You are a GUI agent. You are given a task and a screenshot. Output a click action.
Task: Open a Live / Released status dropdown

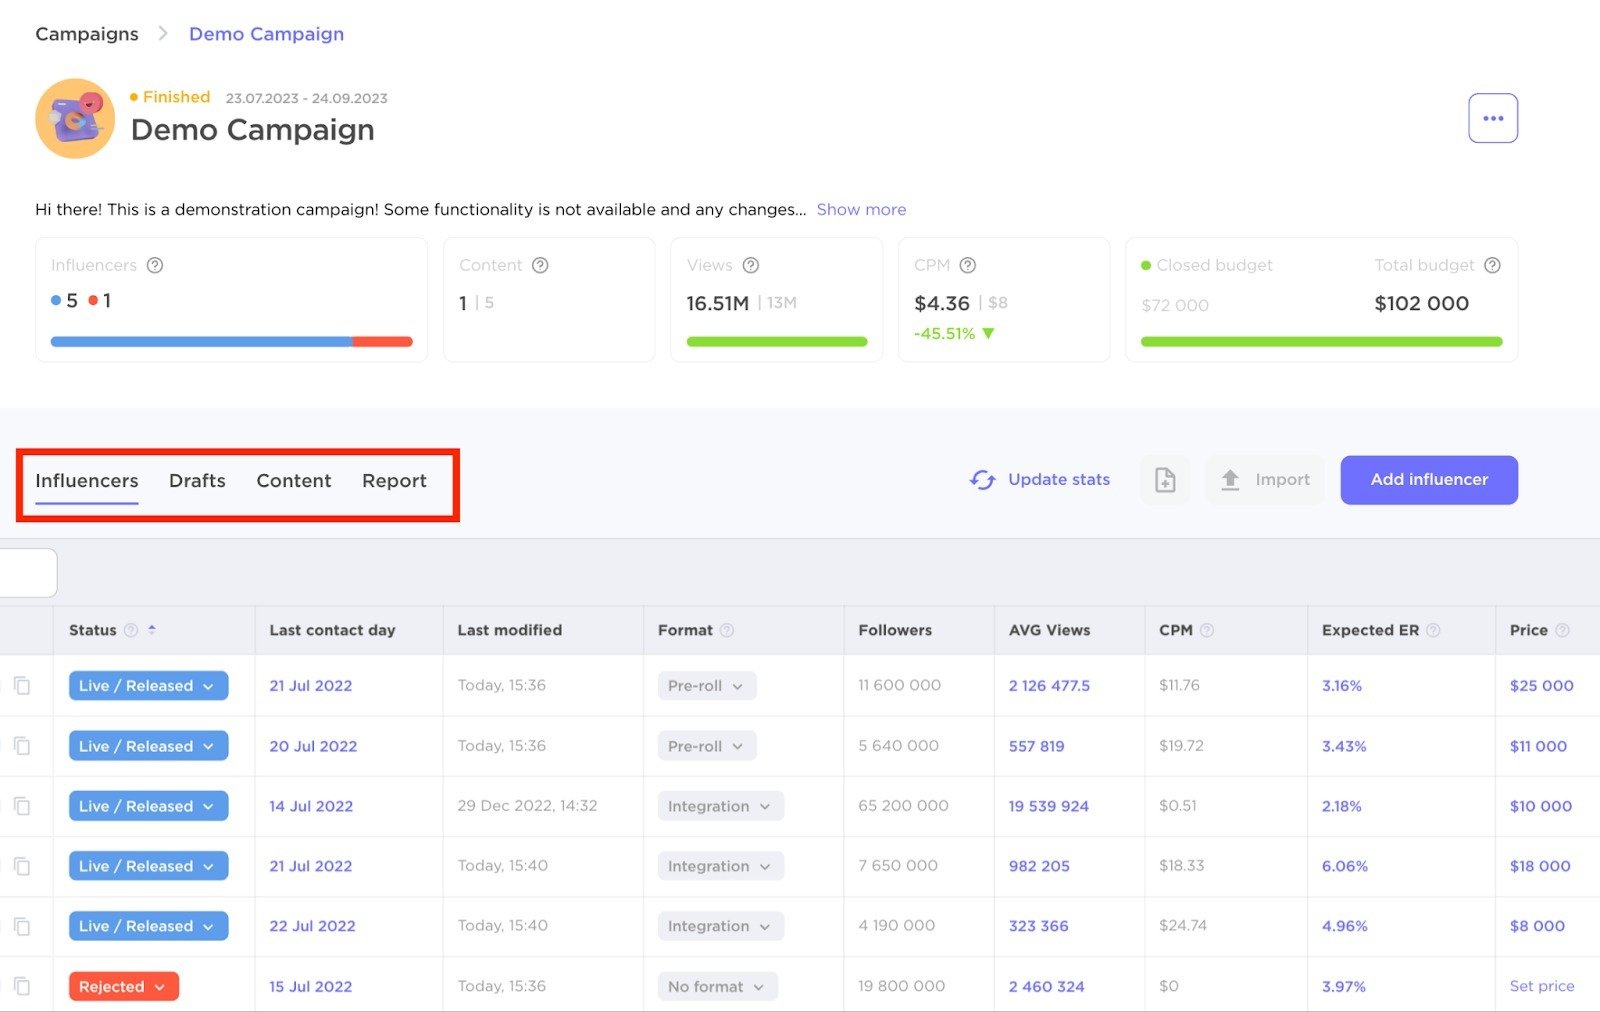(147, 685)
